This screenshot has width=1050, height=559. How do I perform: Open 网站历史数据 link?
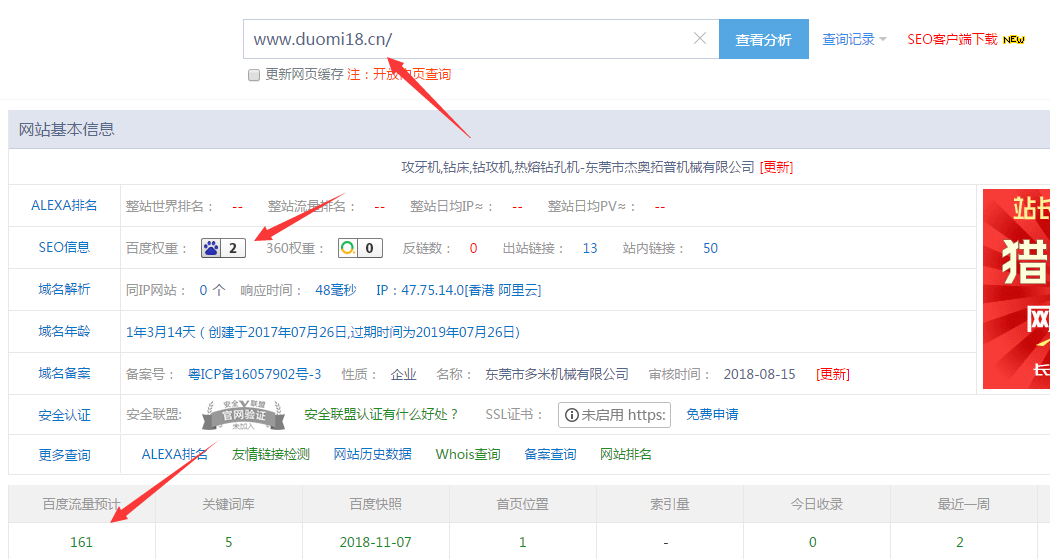click(372, 454)
